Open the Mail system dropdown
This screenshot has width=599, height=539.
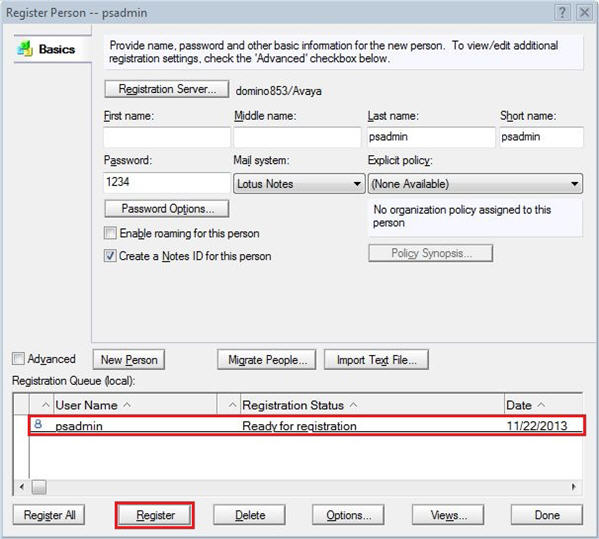[299, 184]
